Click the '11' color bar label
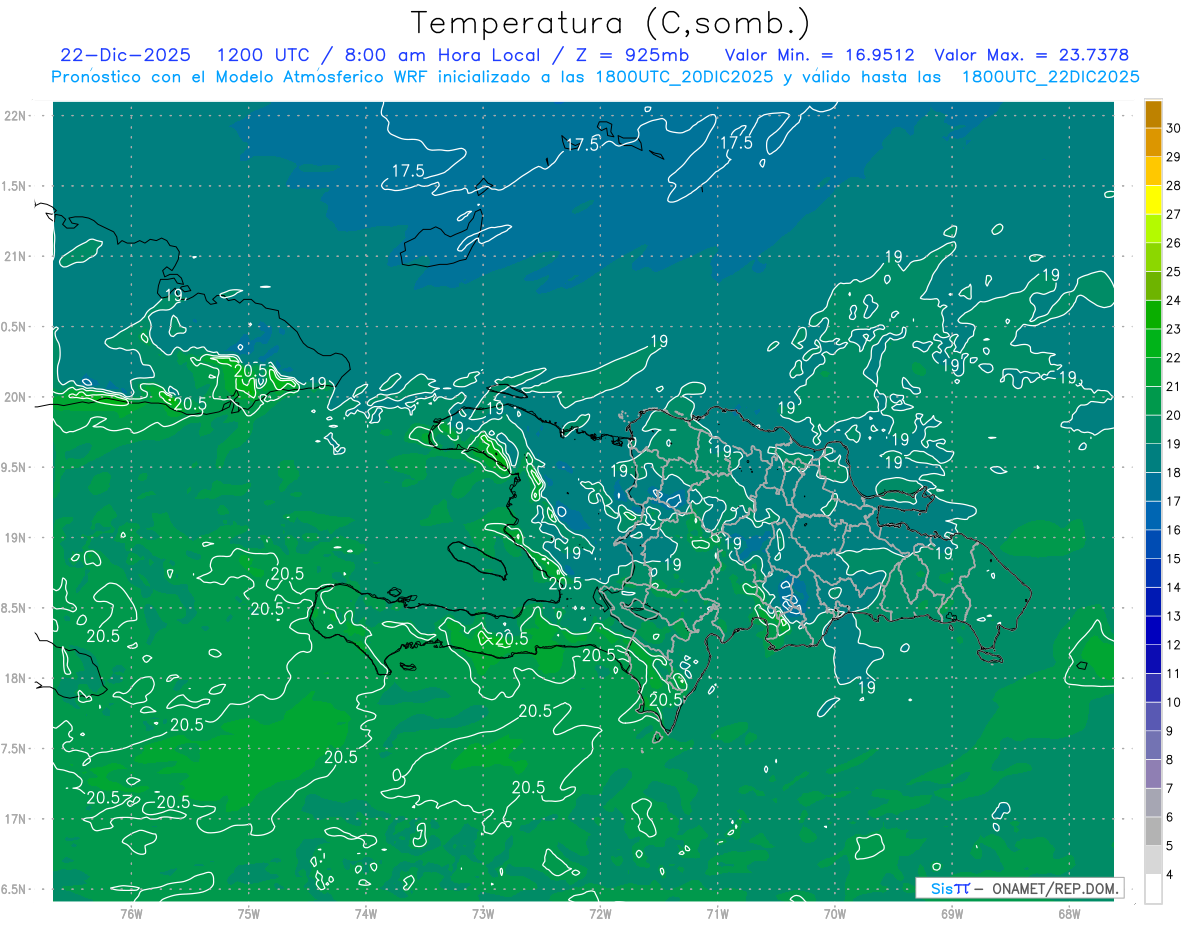Screen dimensions: 1200x927 coord(1174,673)
